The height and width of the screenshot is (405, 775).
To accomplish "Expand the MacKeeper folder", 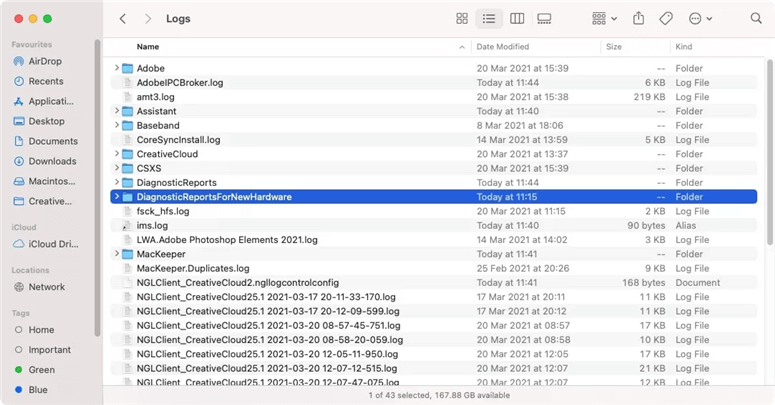I will (x=117, y=254).
